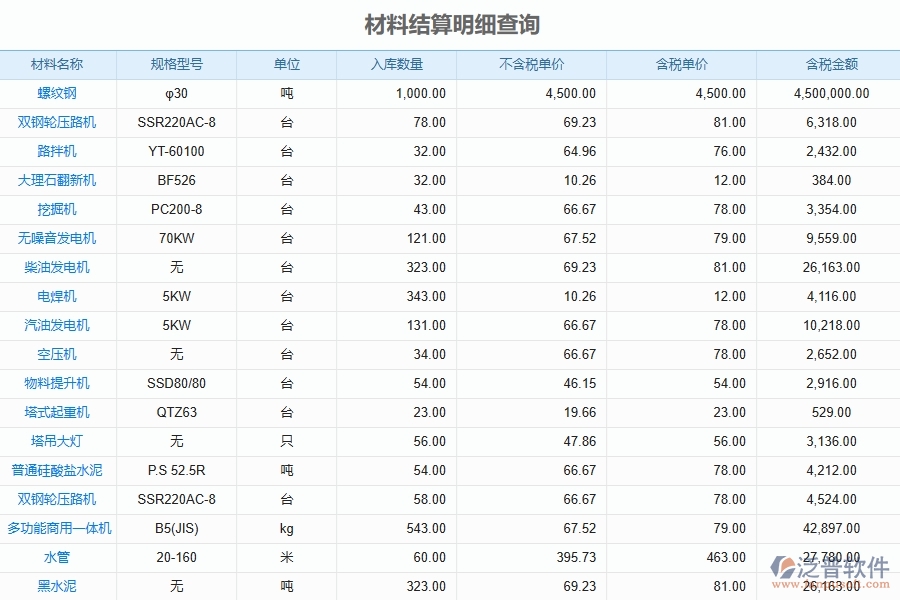Click the 黑水泥 material name link
This screenshot has height=600, width=900.
[59, 586]
